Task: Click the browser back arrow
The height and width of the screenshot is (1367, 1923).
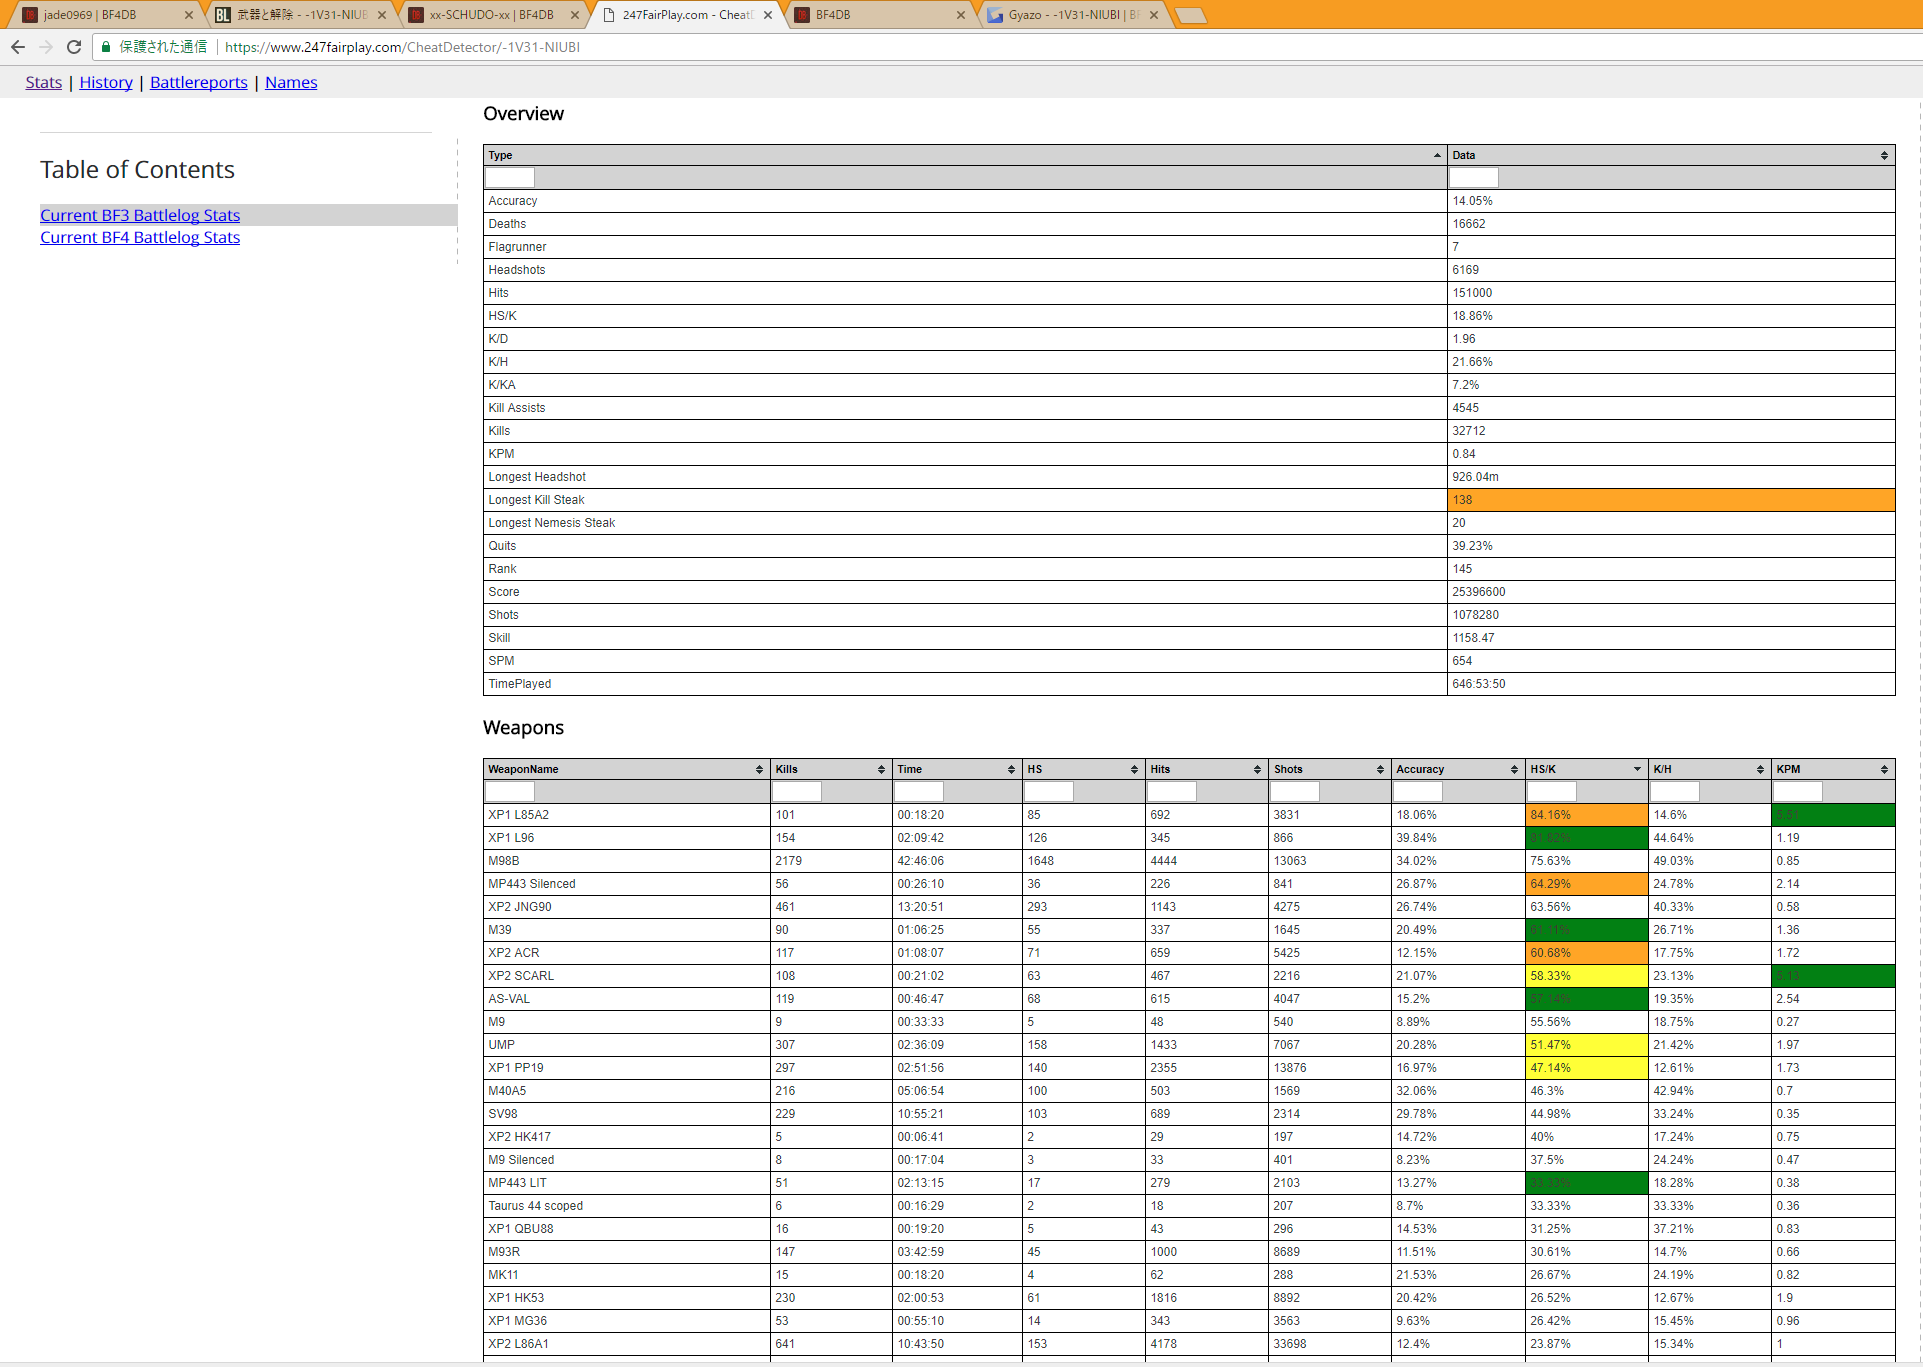Action: [x=18, y=47]
